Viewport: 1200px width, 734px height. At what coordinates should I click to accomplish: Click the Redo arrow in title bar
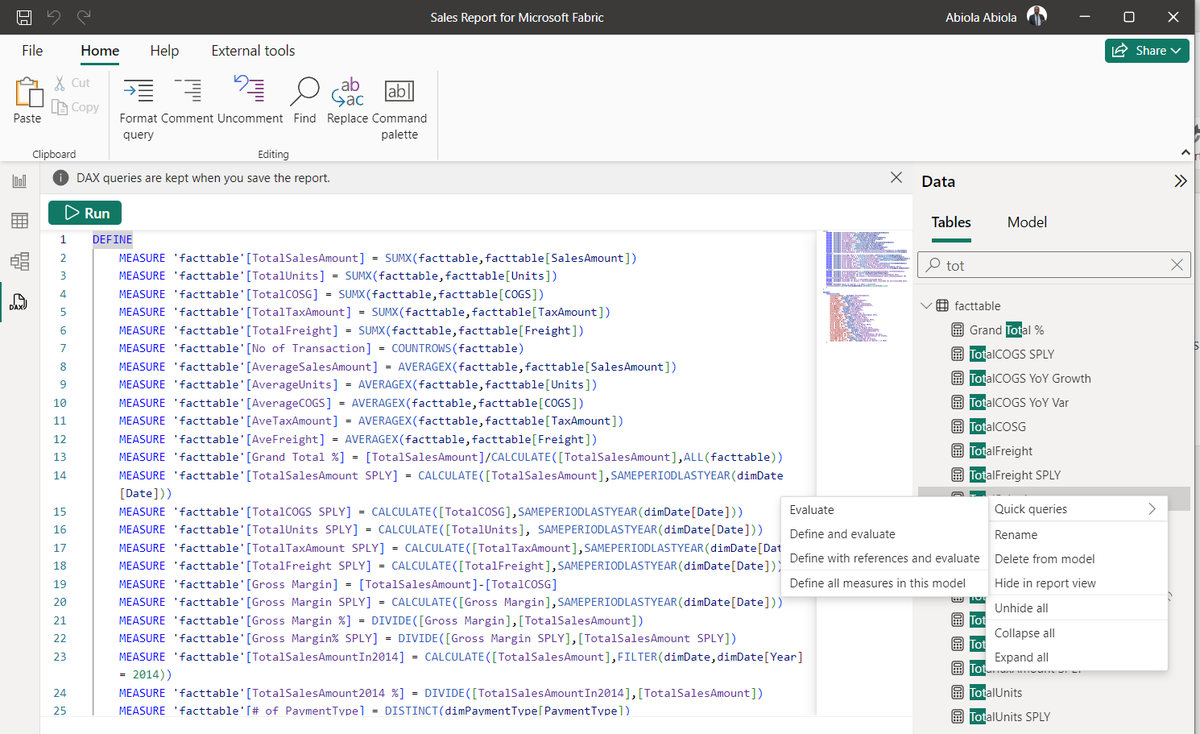pyautogui.click(x=84, y=17)
